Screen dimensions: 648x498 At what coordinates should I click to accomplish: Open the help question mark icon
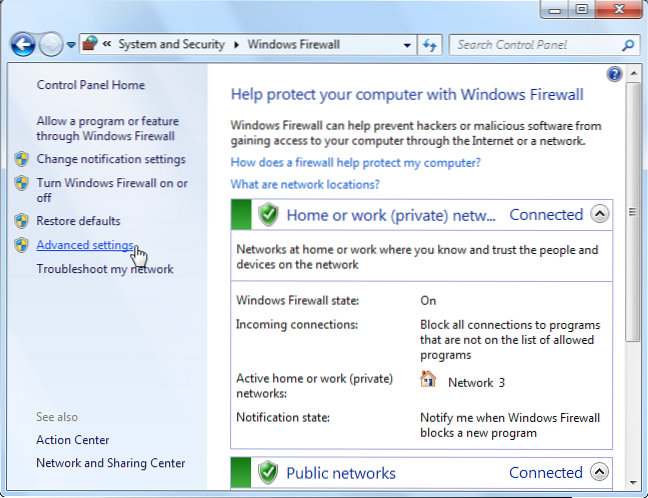tap(615, 75)
